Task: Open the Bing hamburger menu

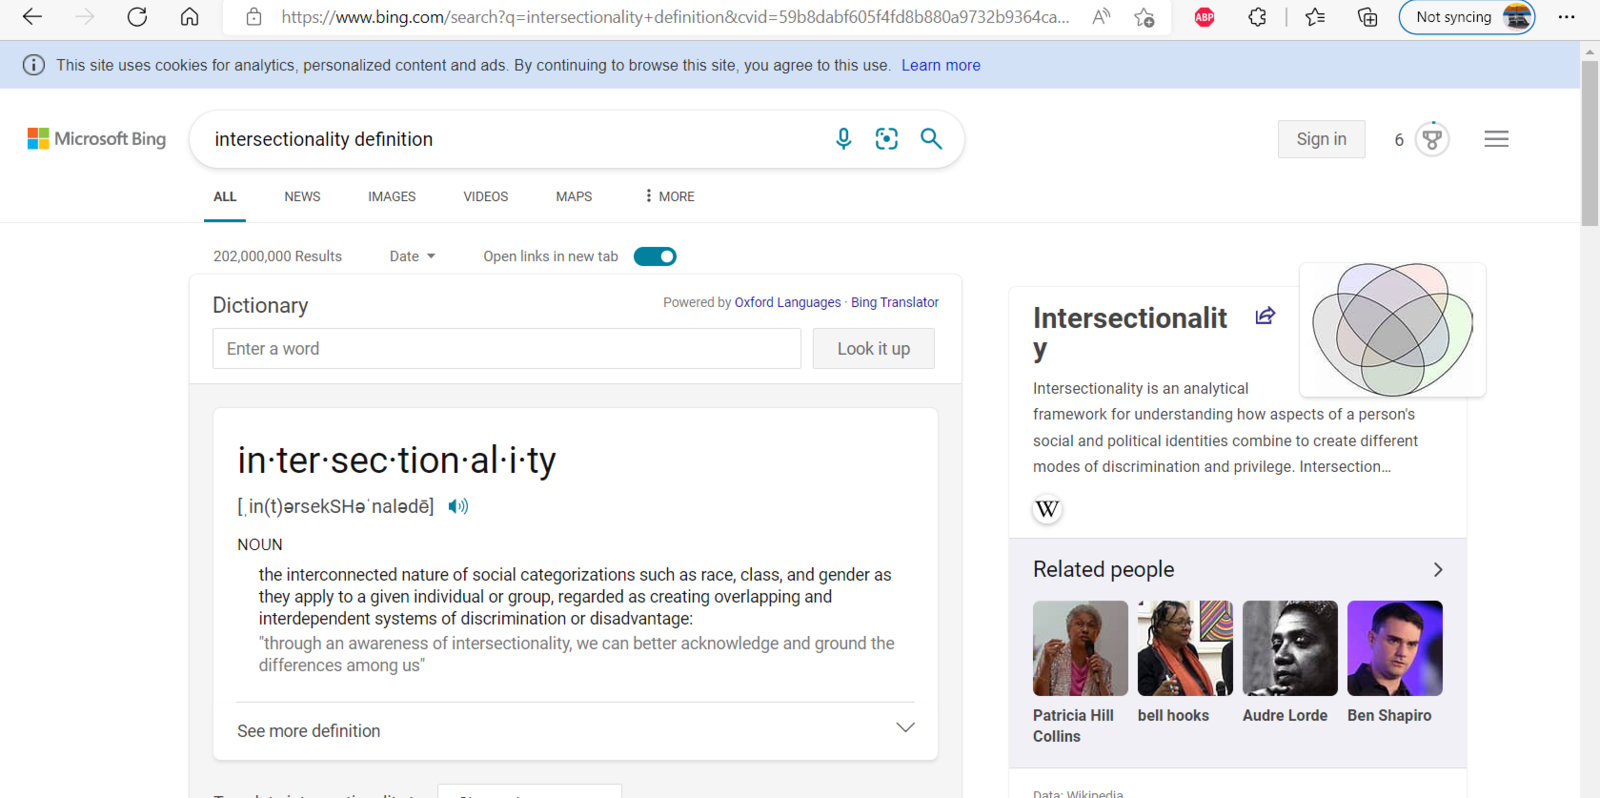Action: click(1496, 139)
